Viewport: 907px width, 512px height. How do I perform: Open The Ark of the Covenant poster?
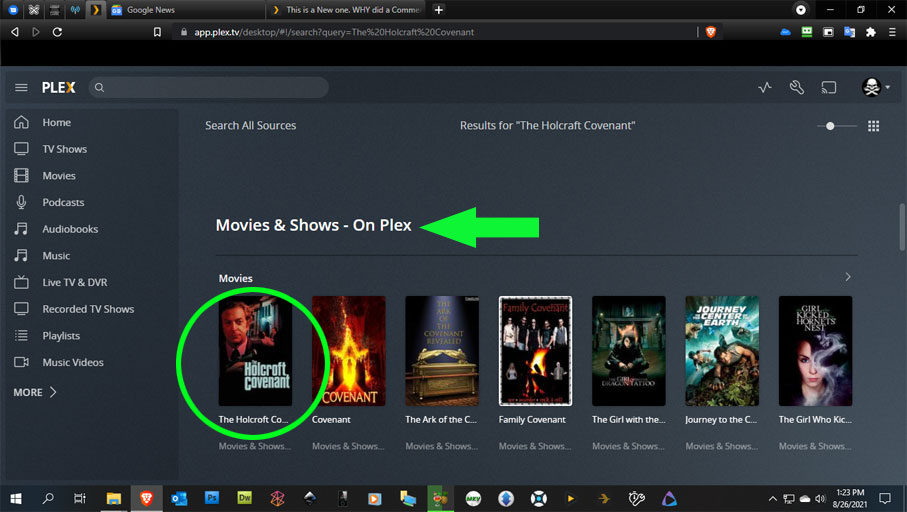[442, 351]
